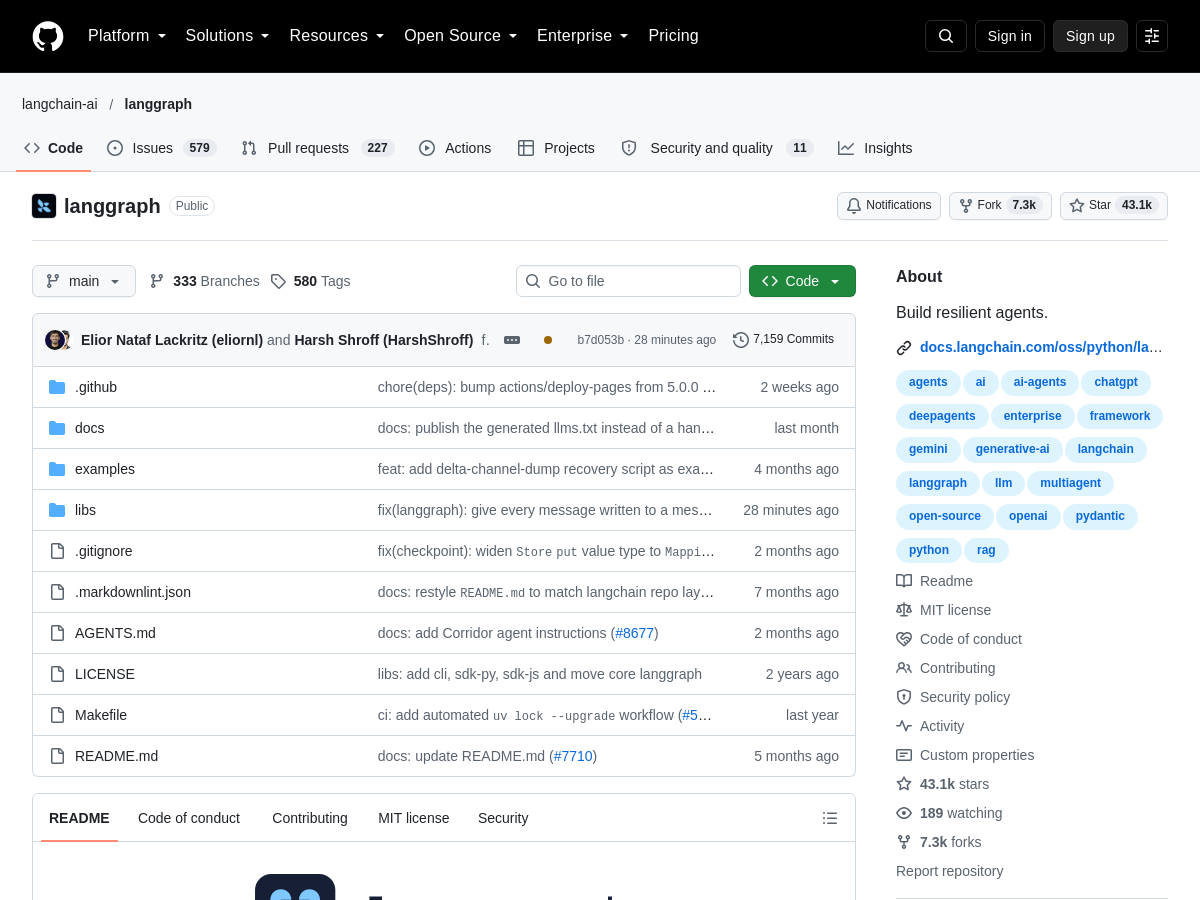Fork the repository with the Fork button
Image resolution: width=1200 pixels, height=900 pixels.
click(1000, 206)
